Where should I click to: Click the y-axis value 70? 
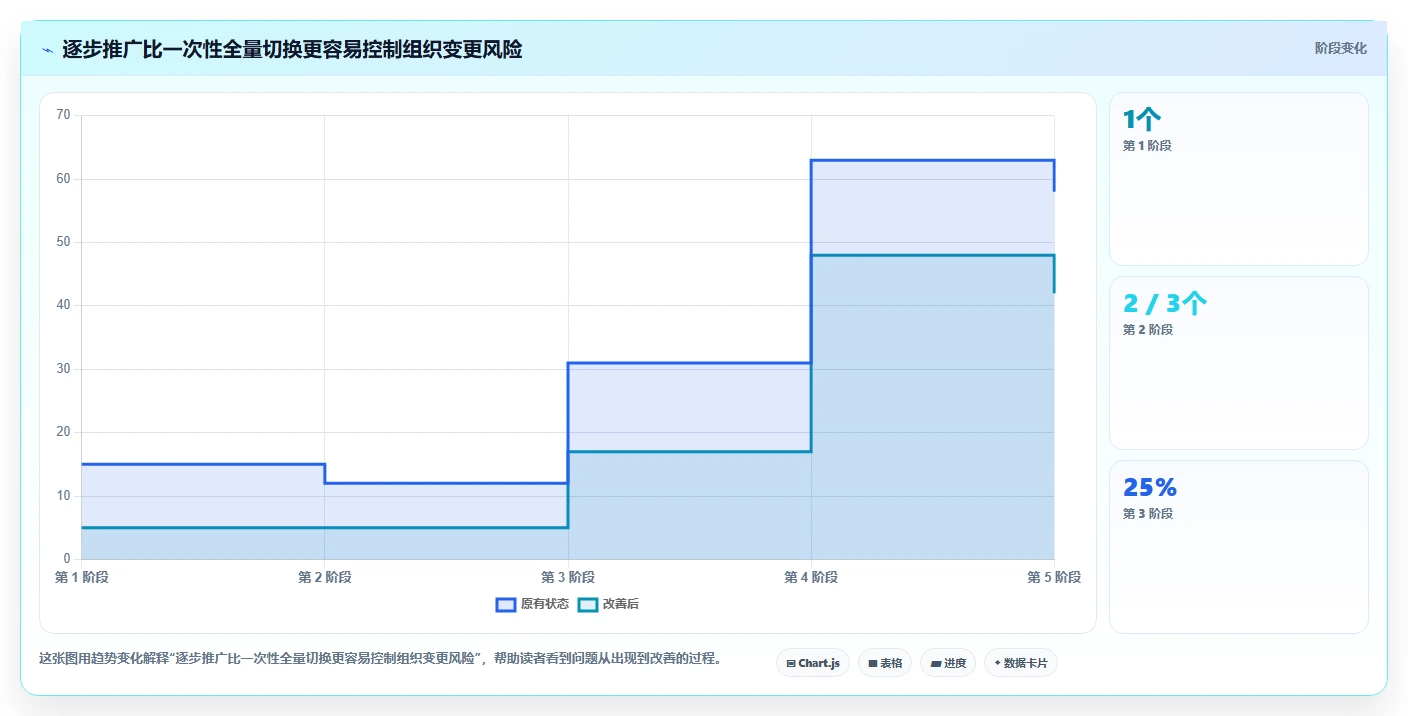pyautogui.click(x=64, y=115)
